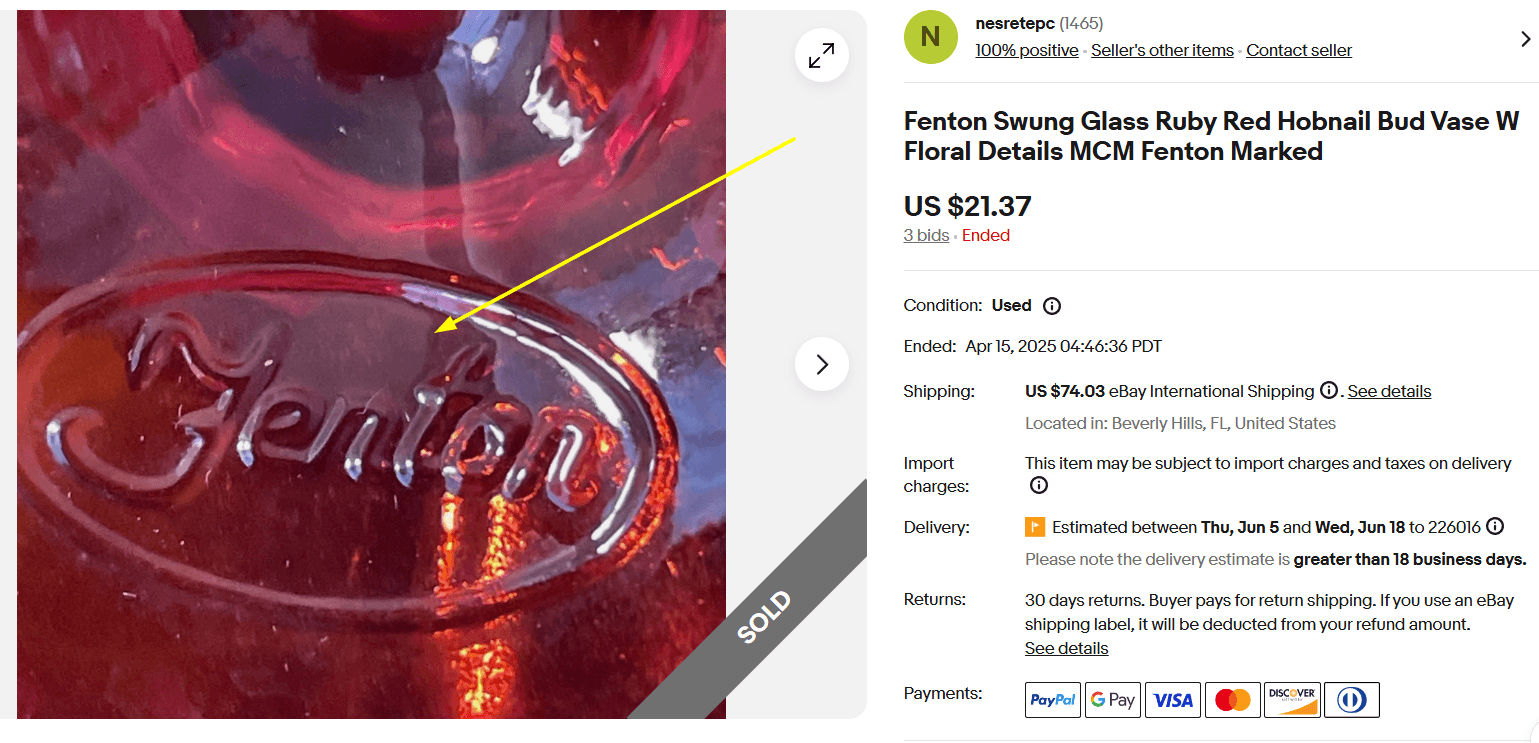Click the orange delivery flag icon
This screenshot has height=743, width=1539.
tap(1037, 525)
